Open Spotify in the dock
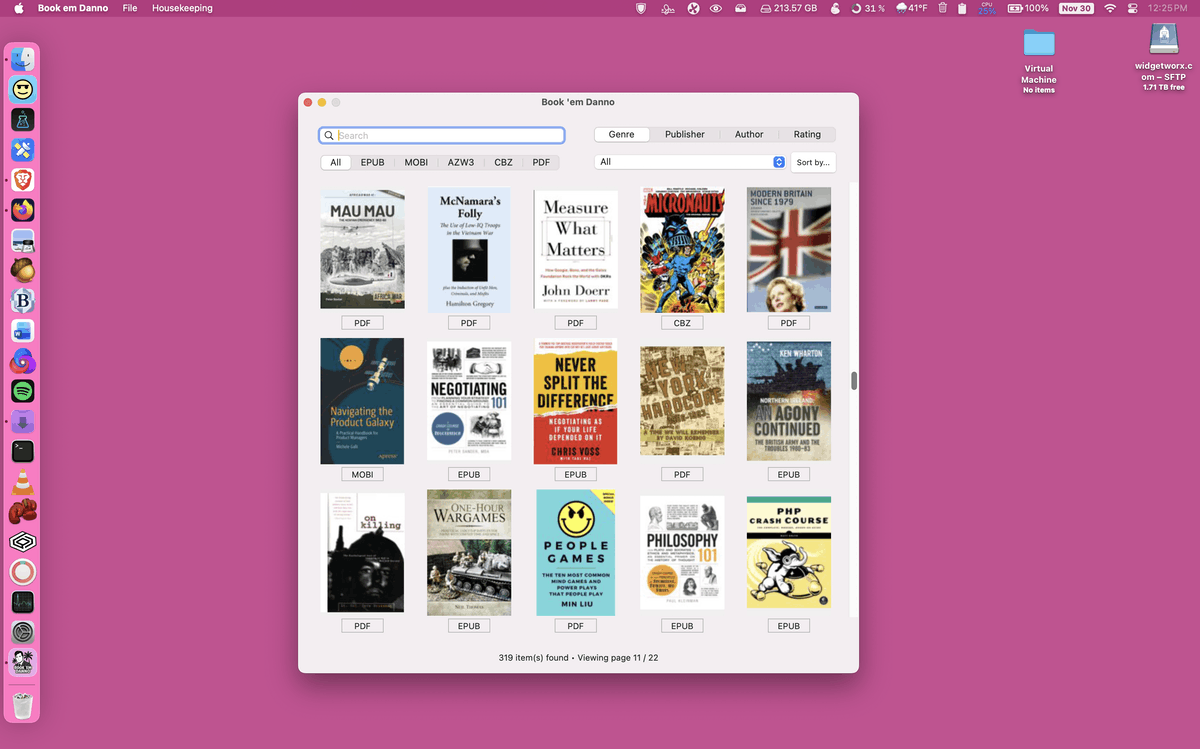 22,391
